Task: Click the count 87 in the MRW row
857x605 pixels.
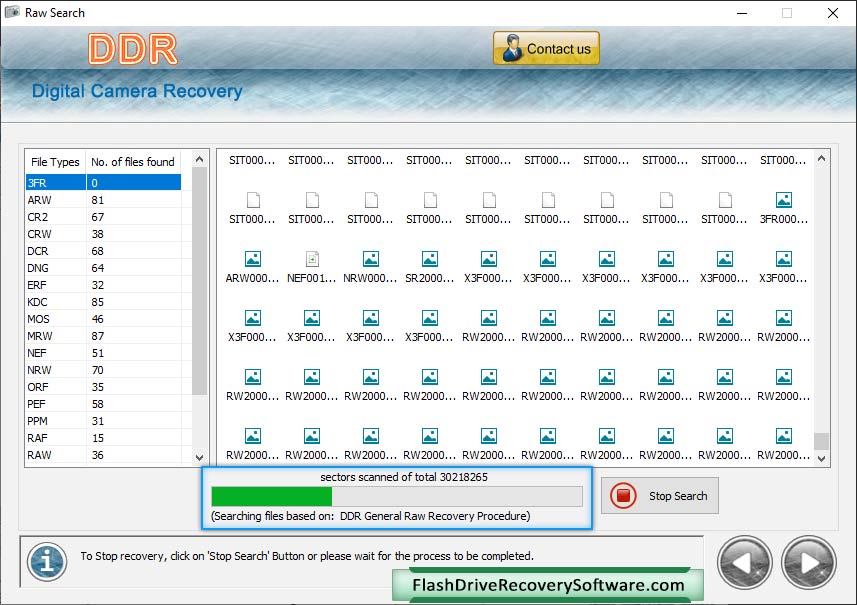Action: click(x=98, y=336)
